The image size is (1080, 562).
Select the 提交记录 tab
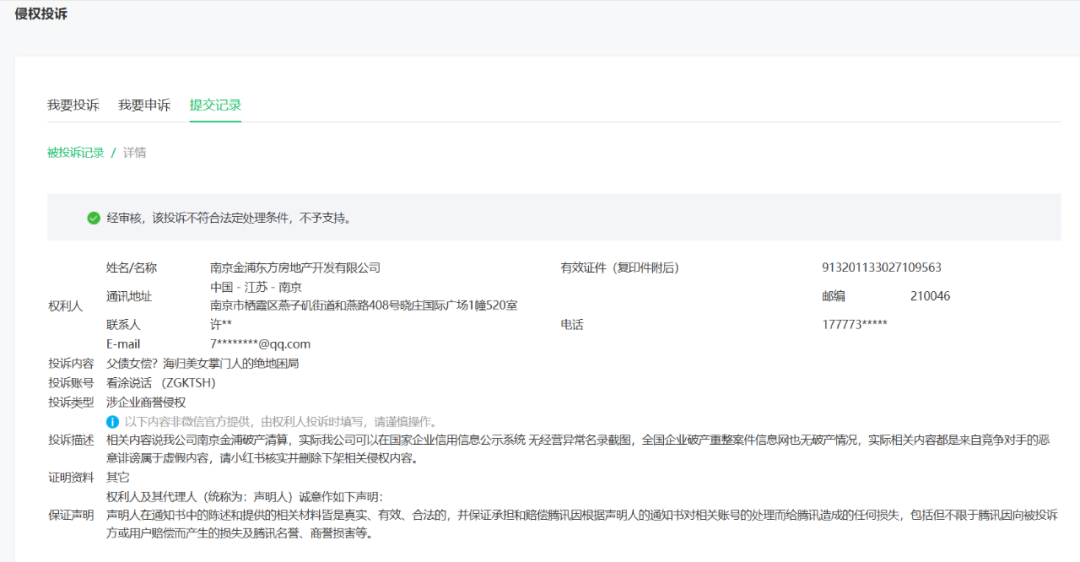(x=216, y=105)
